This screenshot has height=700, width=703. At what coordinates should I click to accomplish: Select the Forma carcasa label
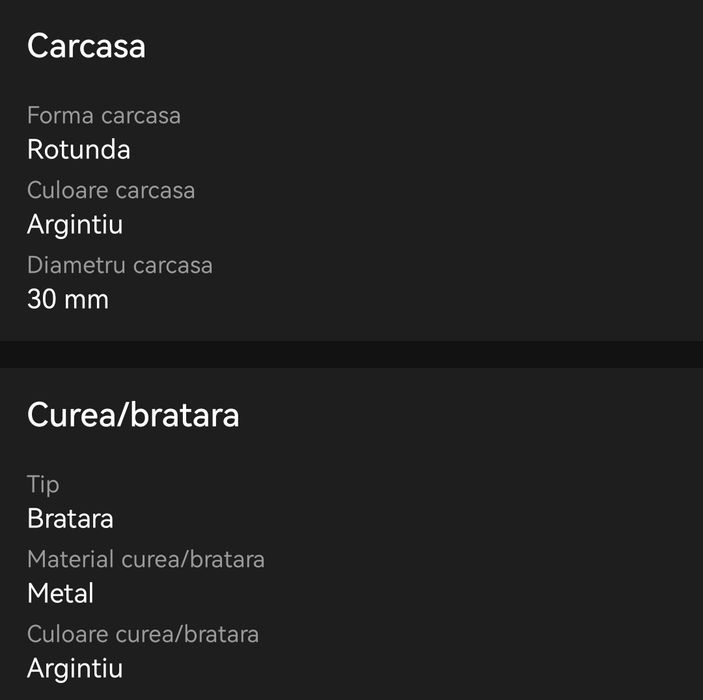click(104, 115)
